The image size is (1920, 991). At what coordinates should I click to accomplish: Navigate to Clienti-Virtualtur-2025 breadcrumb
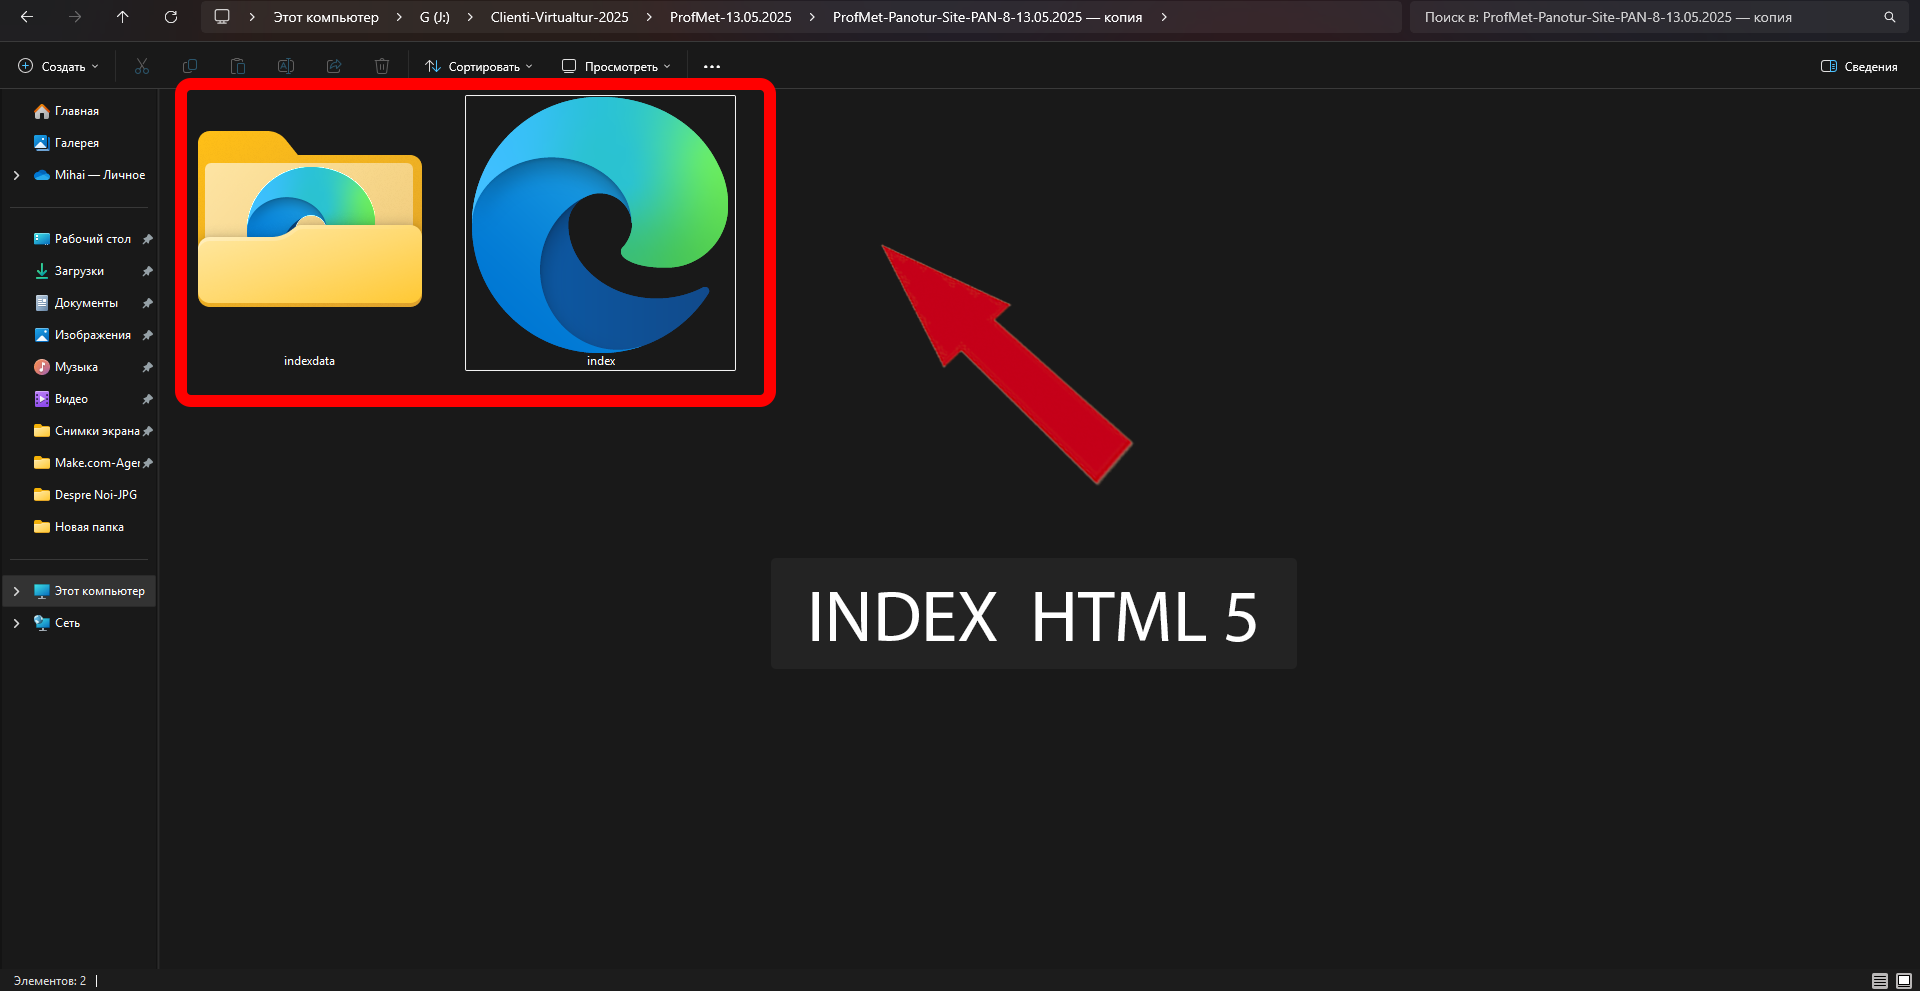tap(560, 17)
